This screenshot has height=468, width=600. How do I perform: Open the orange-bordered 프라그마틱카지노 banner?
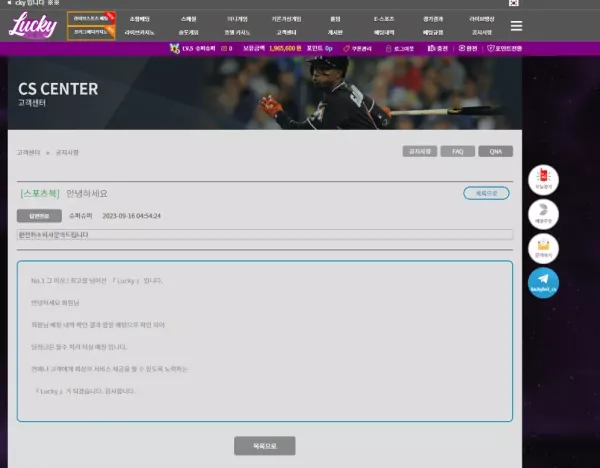tap(91, 33)
